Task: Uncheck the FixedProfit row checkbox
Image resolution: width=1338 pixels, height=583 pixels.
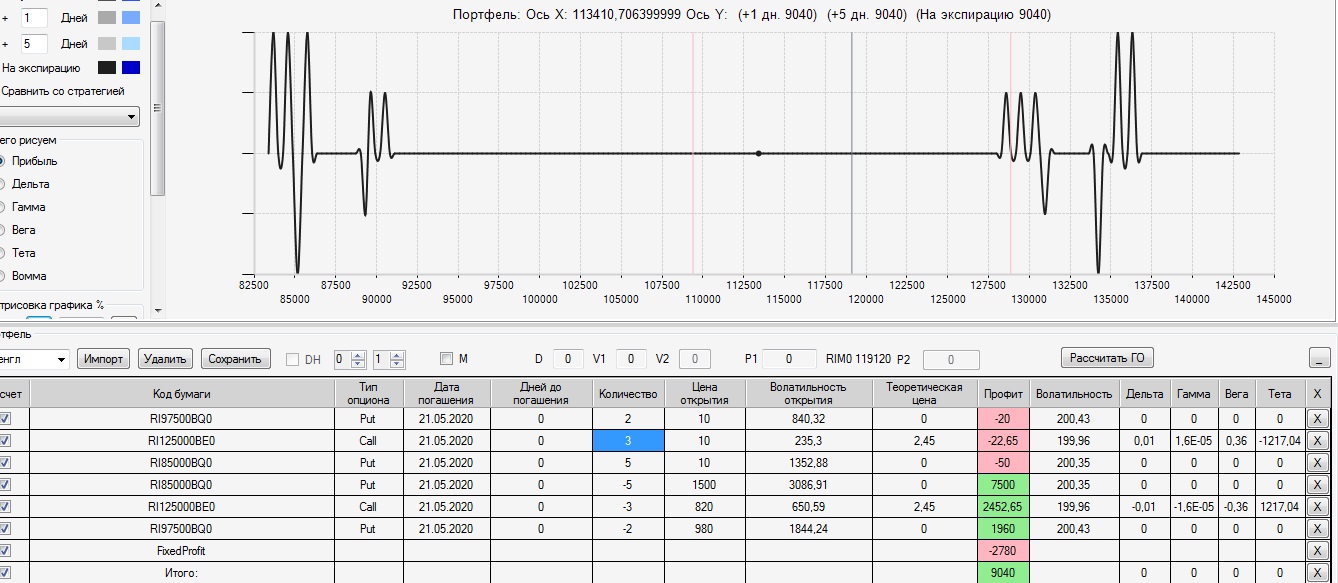Action: tap(3, 551)
